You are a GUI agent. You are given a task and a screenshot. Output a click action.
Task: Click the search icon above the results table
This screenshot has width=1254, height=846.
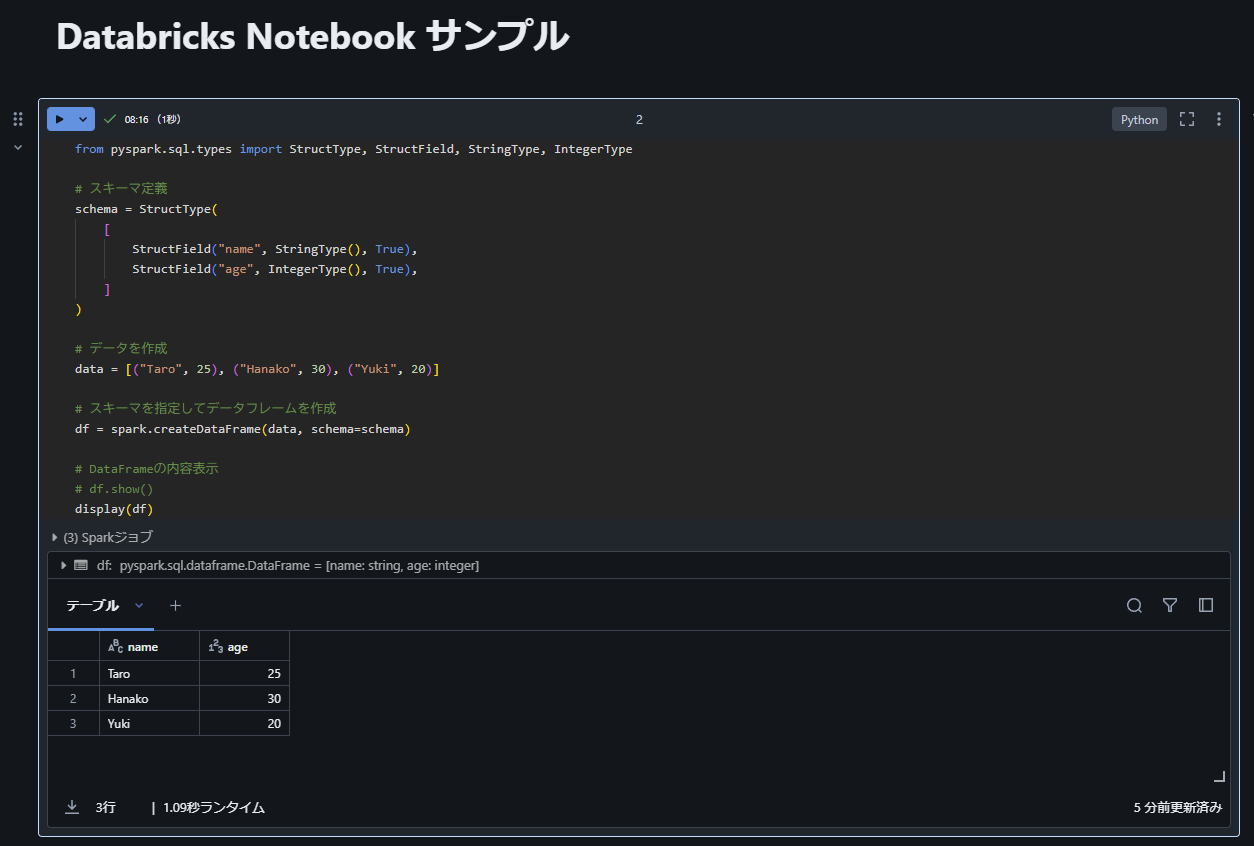click(1134, 605)
